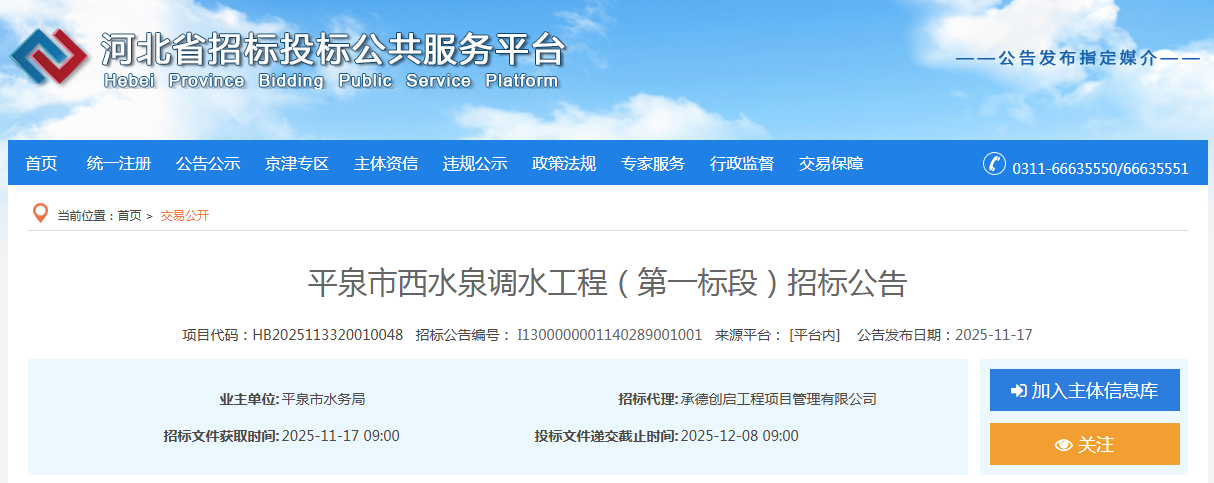Navigate to 政策法规
The width and height of the screenshot is (1214, 483).
click(564, 164)
